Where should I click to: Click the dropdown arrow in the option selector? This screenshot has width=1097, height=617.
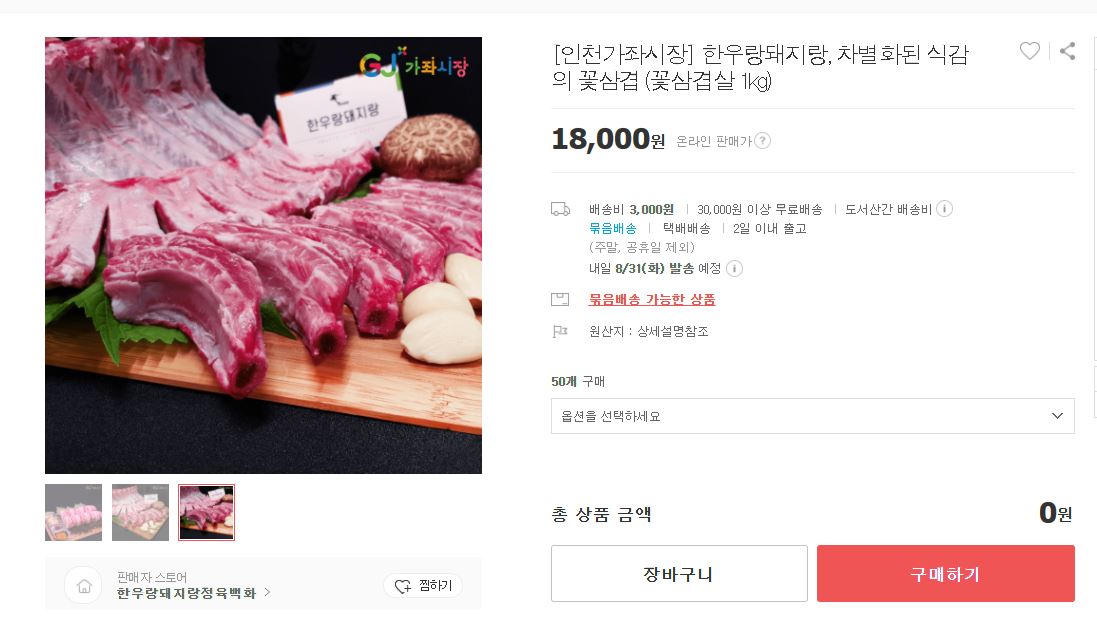[1057, 416]
